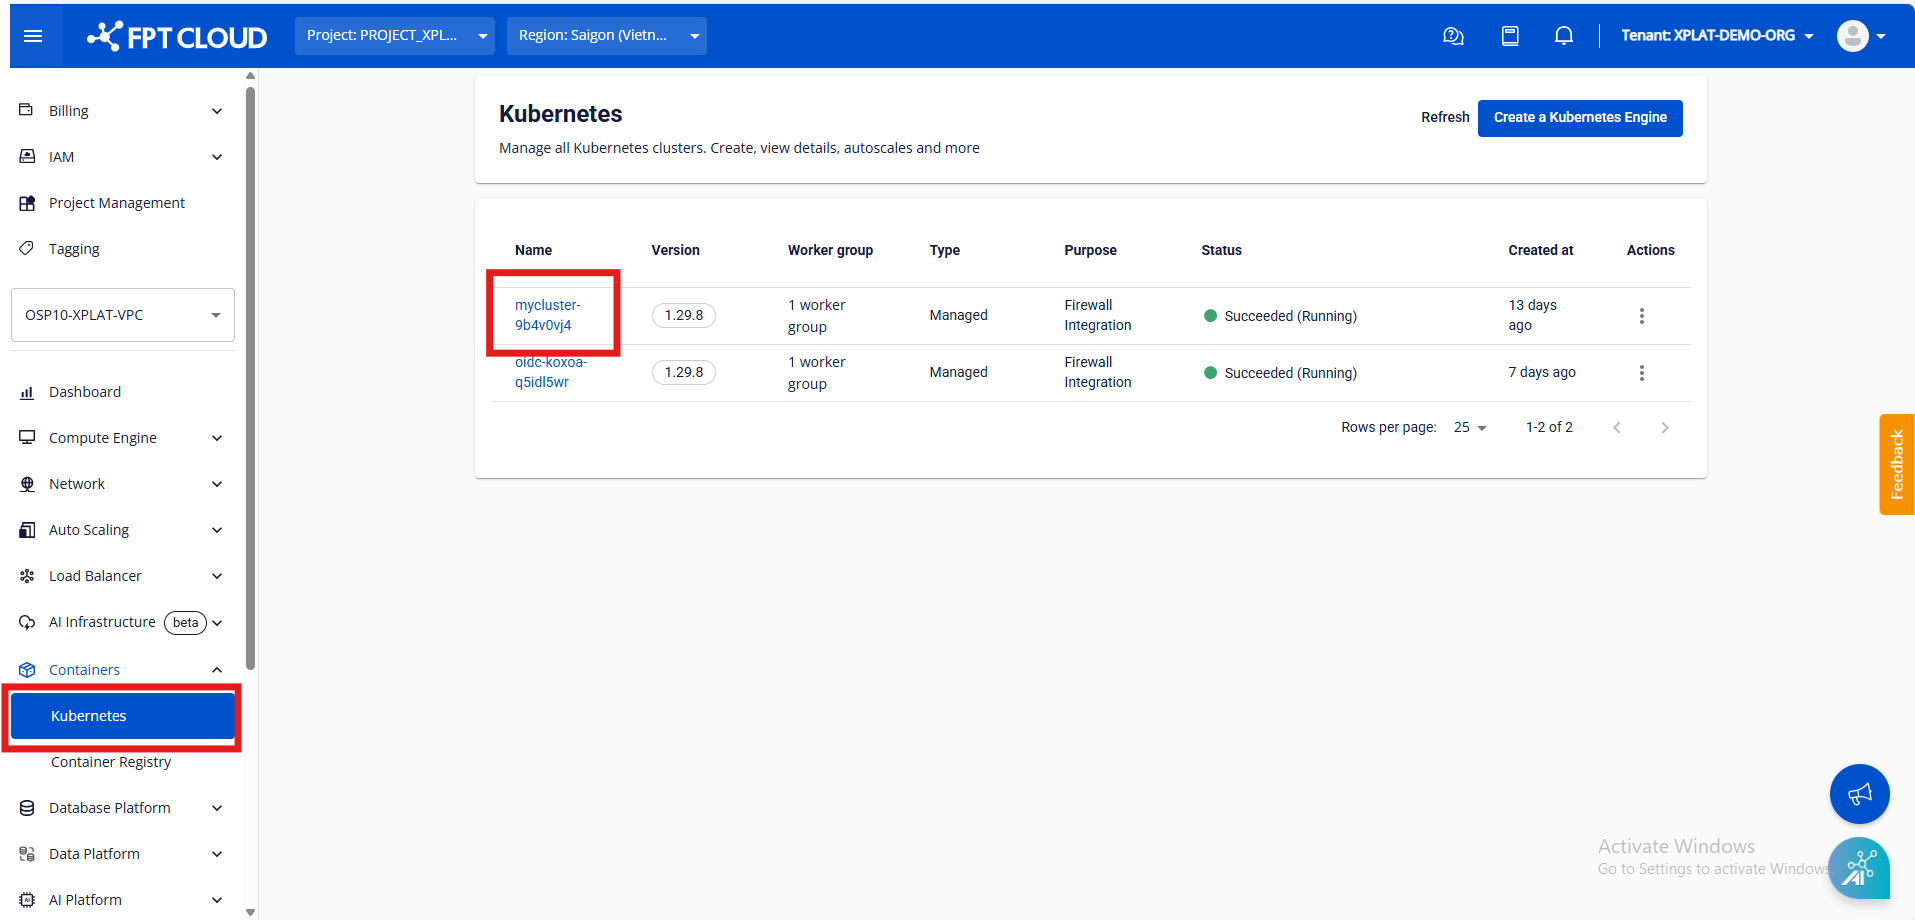Click the user avatar icon
Screen dimensions: 1915x920
[1852, 36]
